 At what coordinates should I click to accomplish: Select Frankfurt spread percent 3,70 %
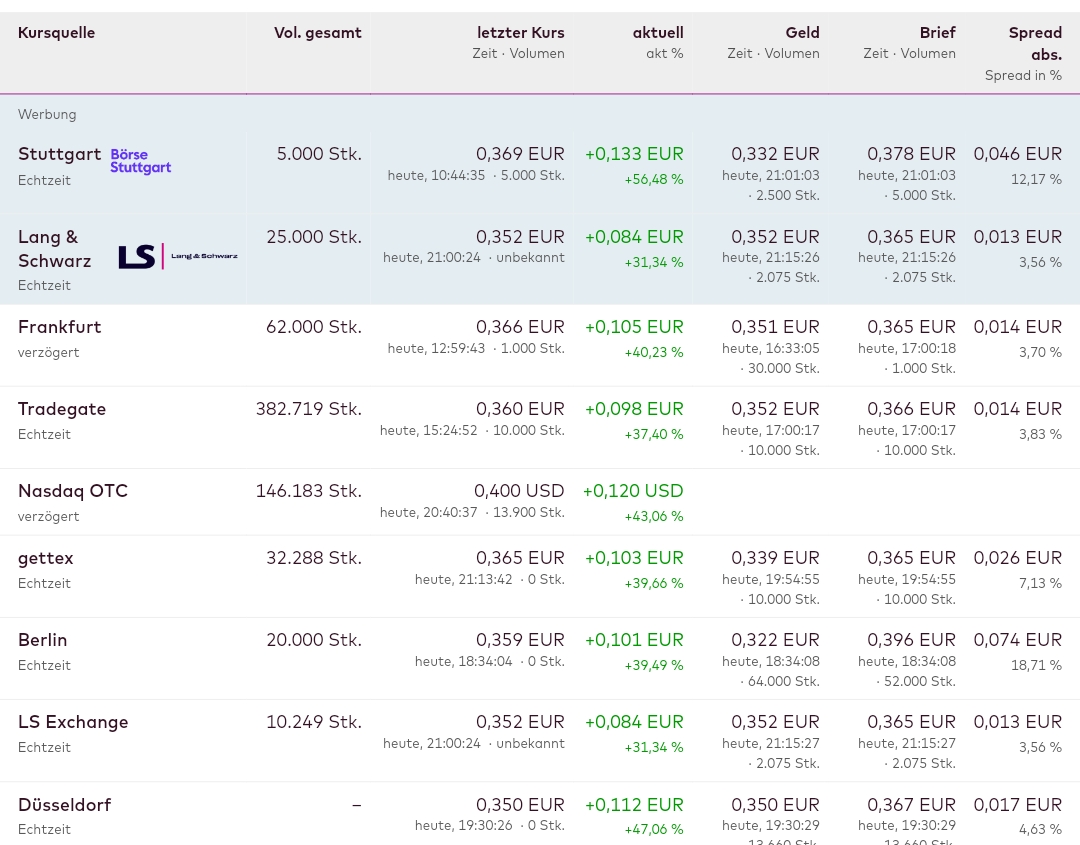[1040, 352]
